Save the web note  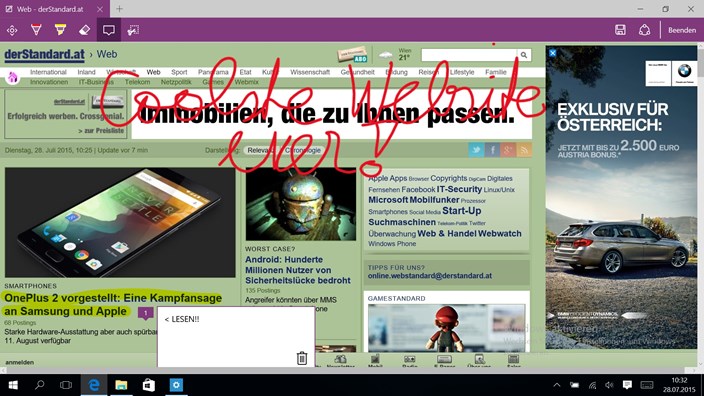coord(620,30)
